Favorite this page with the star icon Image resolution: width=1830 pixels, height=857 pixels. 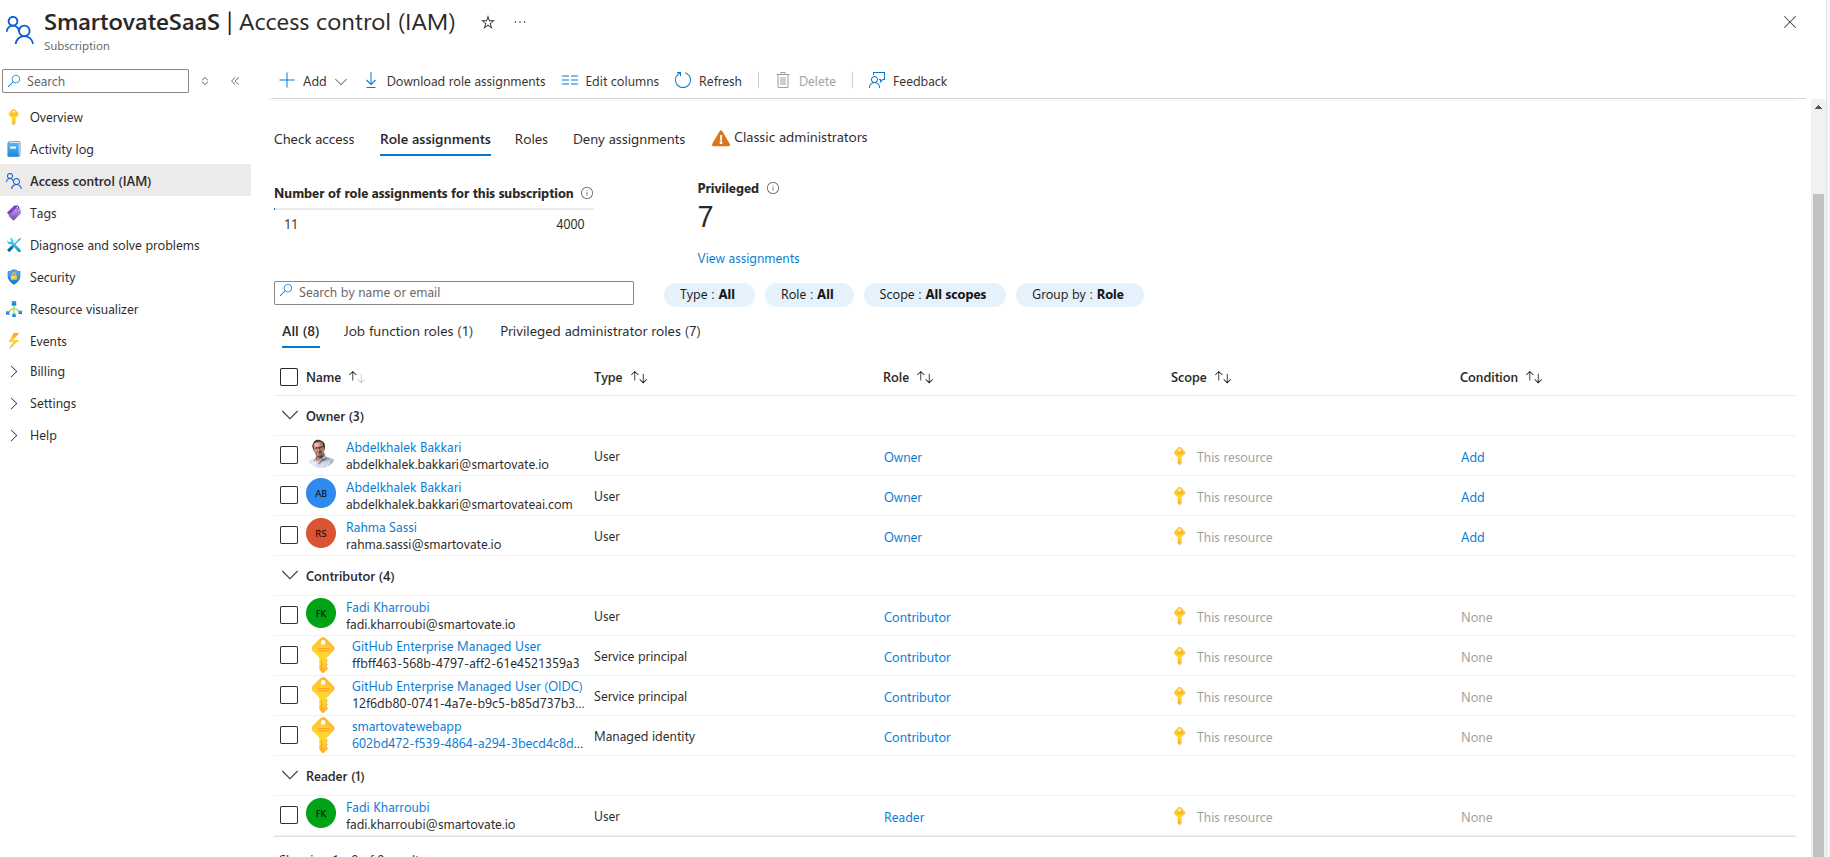pos(488,22)
